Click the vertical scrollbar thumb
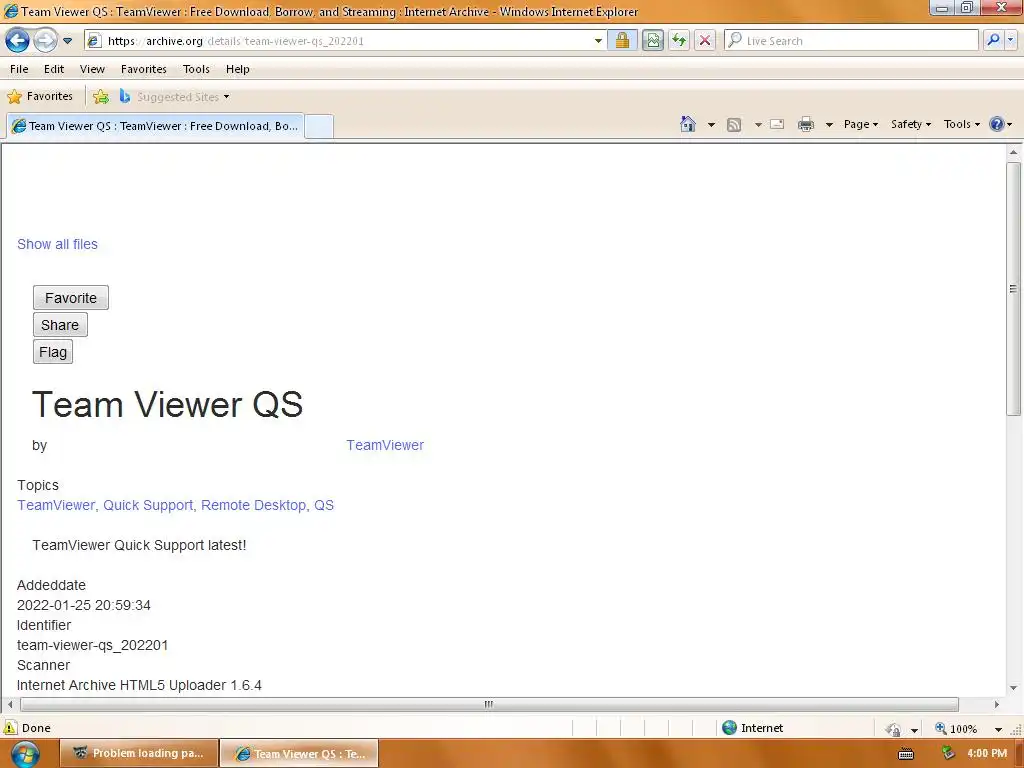This screenshot has width=1024, height=768. click(x=1014, y=288)
